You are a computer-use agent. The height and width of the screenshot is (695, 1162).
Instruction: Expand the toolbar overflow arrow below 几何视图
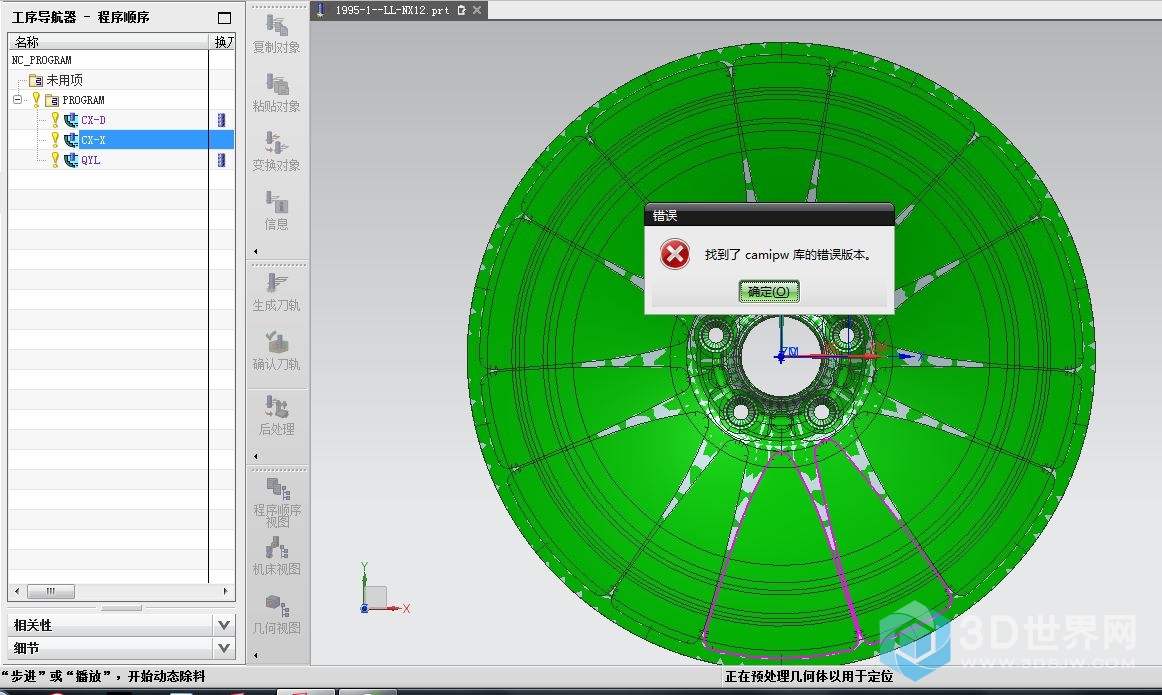(x=256, y=655)
